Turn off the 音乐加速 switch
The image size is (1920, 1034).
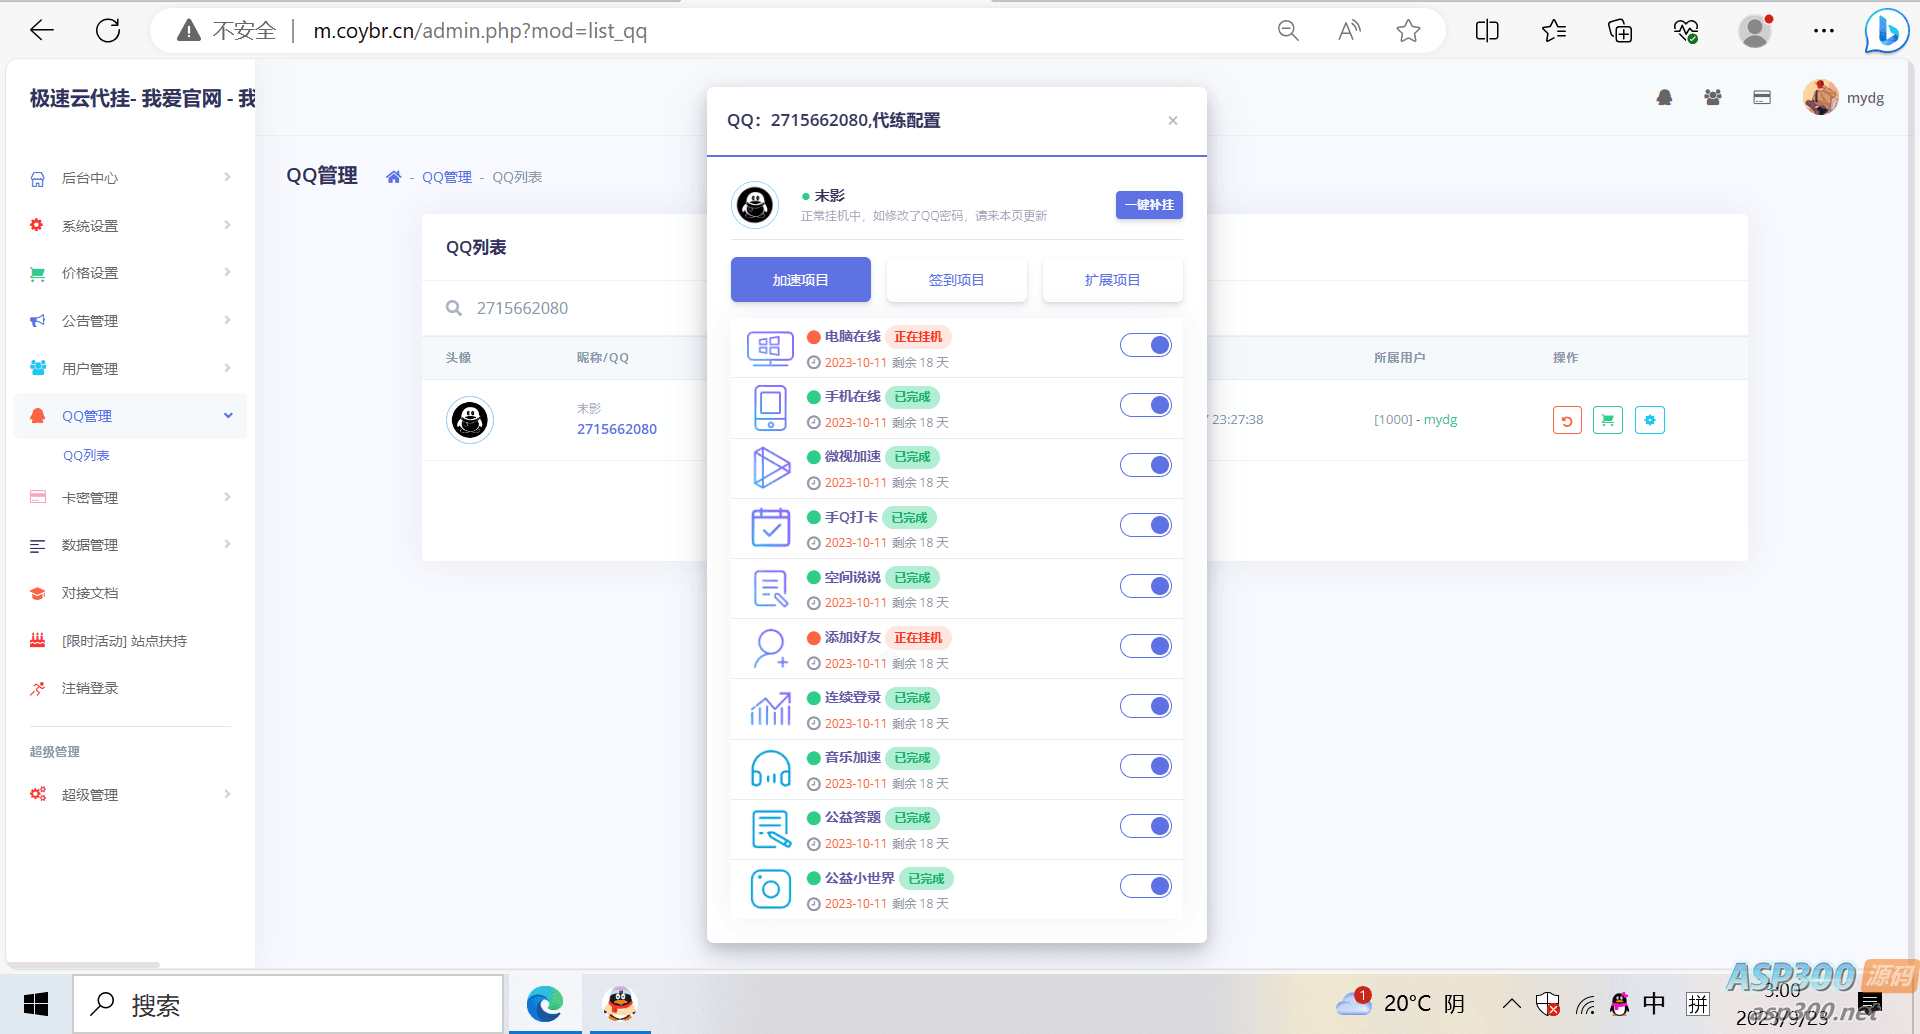click(x=1145, y=767)
